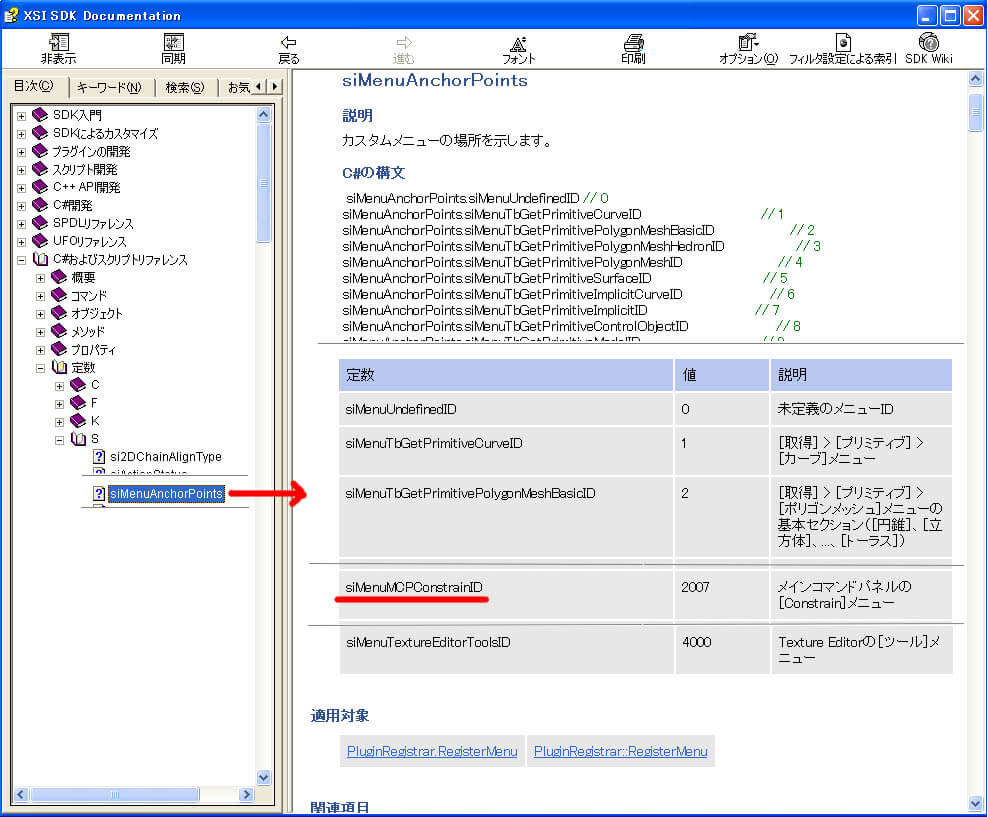
Task: Click the 非表示 (Hide) toolbar icon
Action: tap(59, 42)
